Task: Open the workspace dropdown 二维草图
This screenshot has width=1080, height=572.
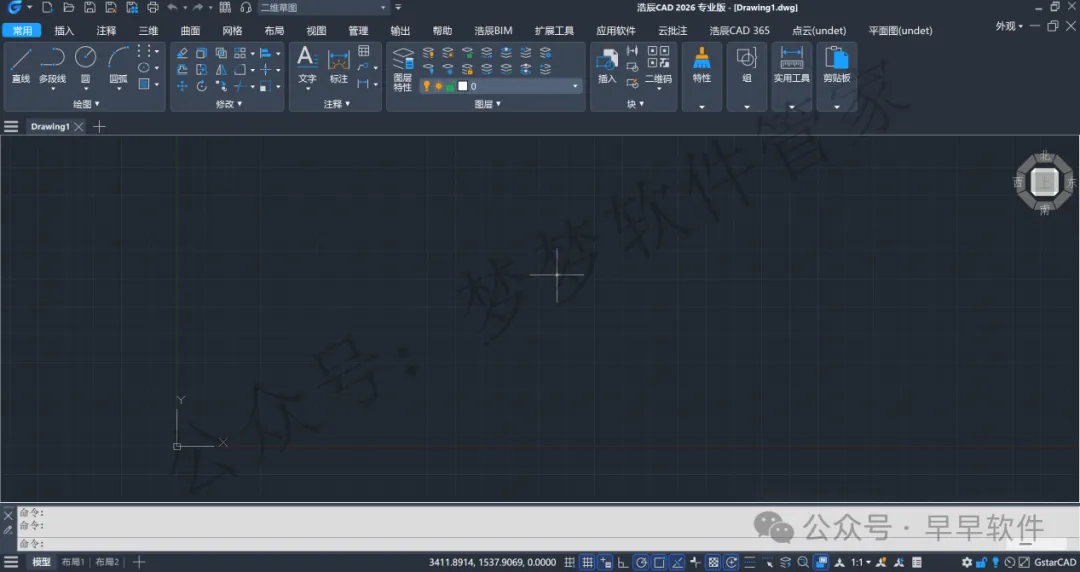Action: click(323, 8)
